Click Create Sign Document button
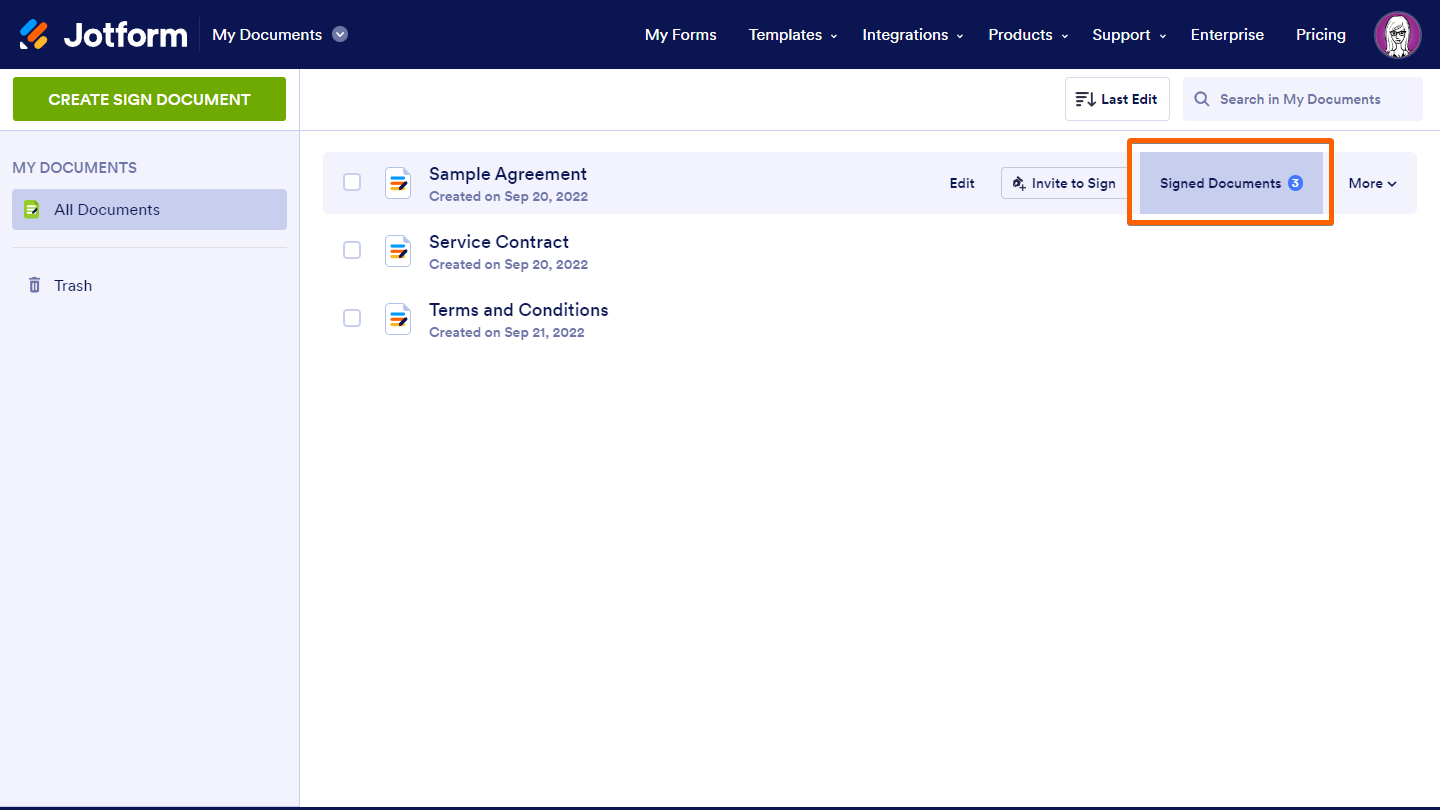 coord(149,99)
